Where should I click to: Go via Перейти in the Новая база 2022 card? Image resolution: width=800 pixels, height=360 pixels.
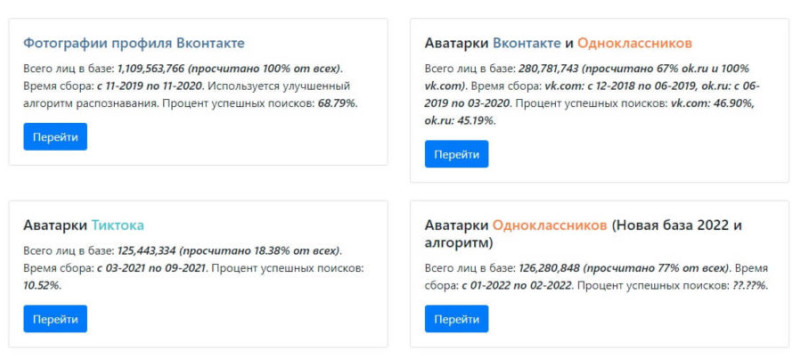coord(457,319)
